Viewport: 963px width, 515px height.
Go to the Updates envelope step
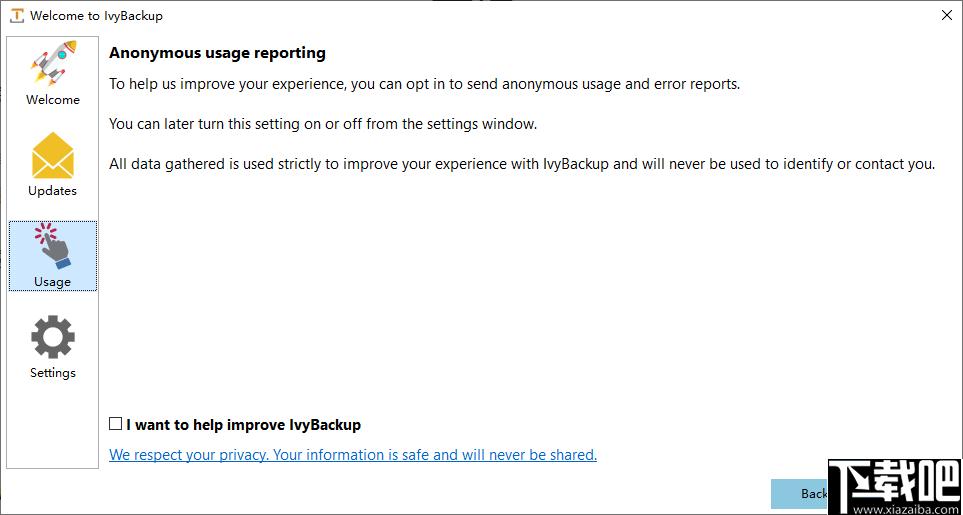53,165
